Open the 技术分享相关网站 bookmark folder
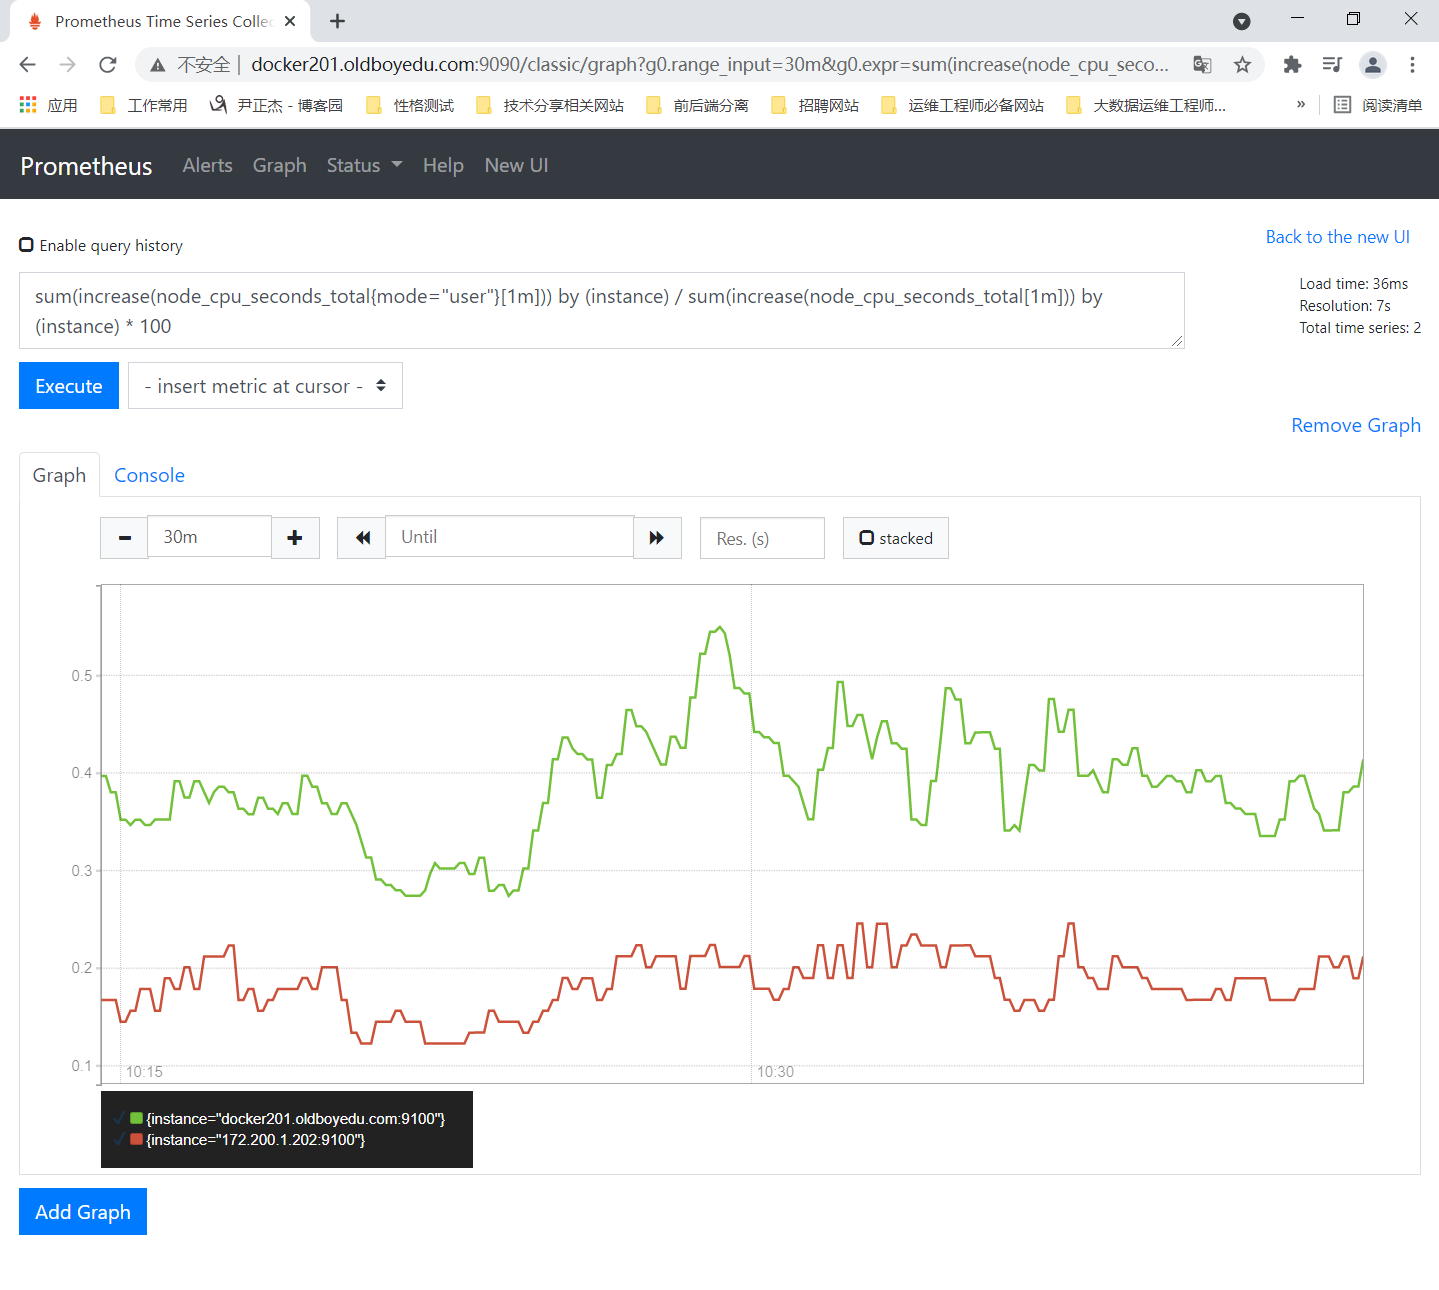The height and width of the screenshot is (1290, 1439). tap(550, 105)
